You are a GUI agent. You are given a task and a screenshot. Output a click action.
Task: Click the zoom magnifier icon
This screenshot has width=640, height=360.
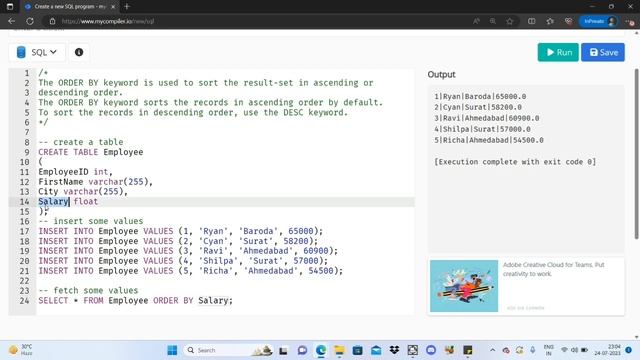[x=493, y=21]
